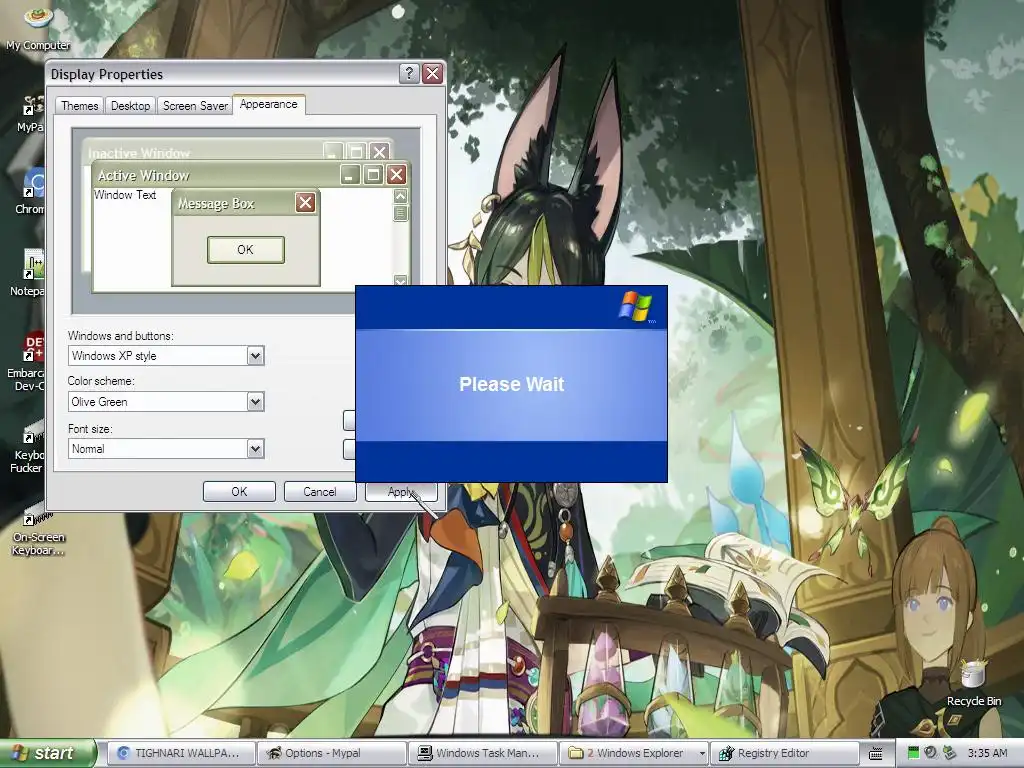Expand the Windows and buttons dropdown
This screenshot has height=768, width=1024.
[255, 356]
